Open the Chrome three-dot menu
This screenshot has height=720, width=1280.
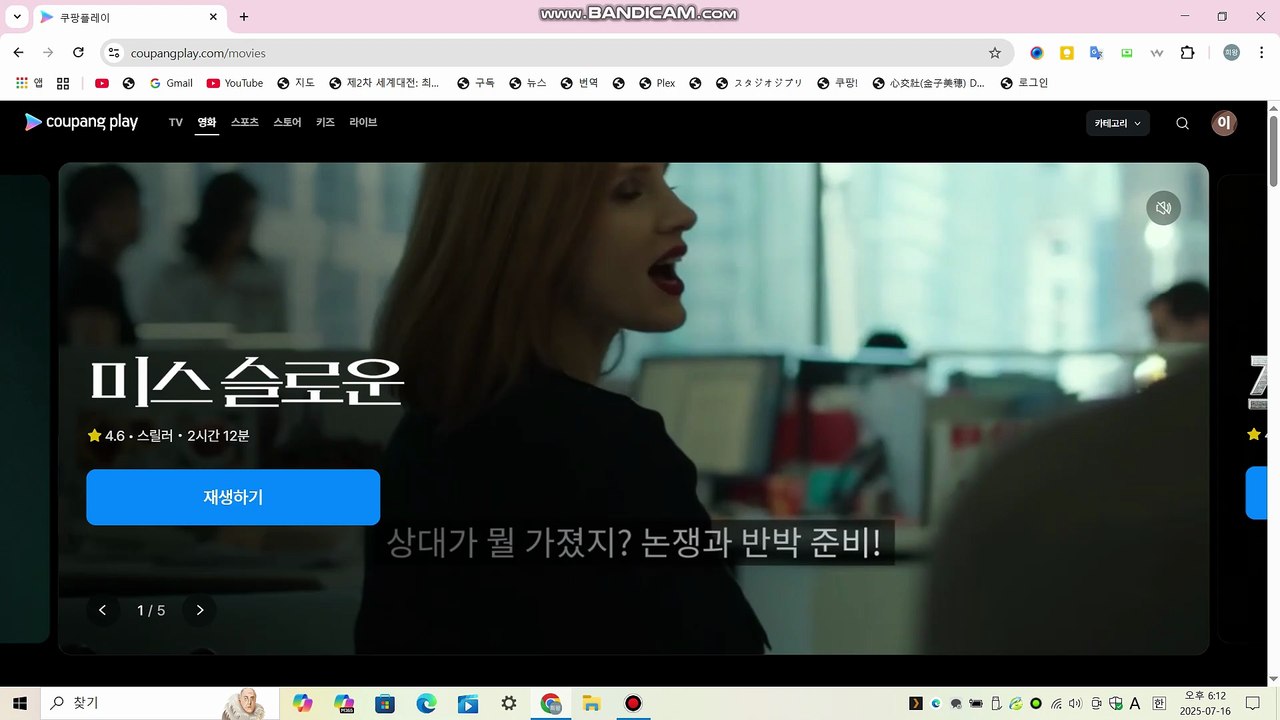tap(1261, 53)
